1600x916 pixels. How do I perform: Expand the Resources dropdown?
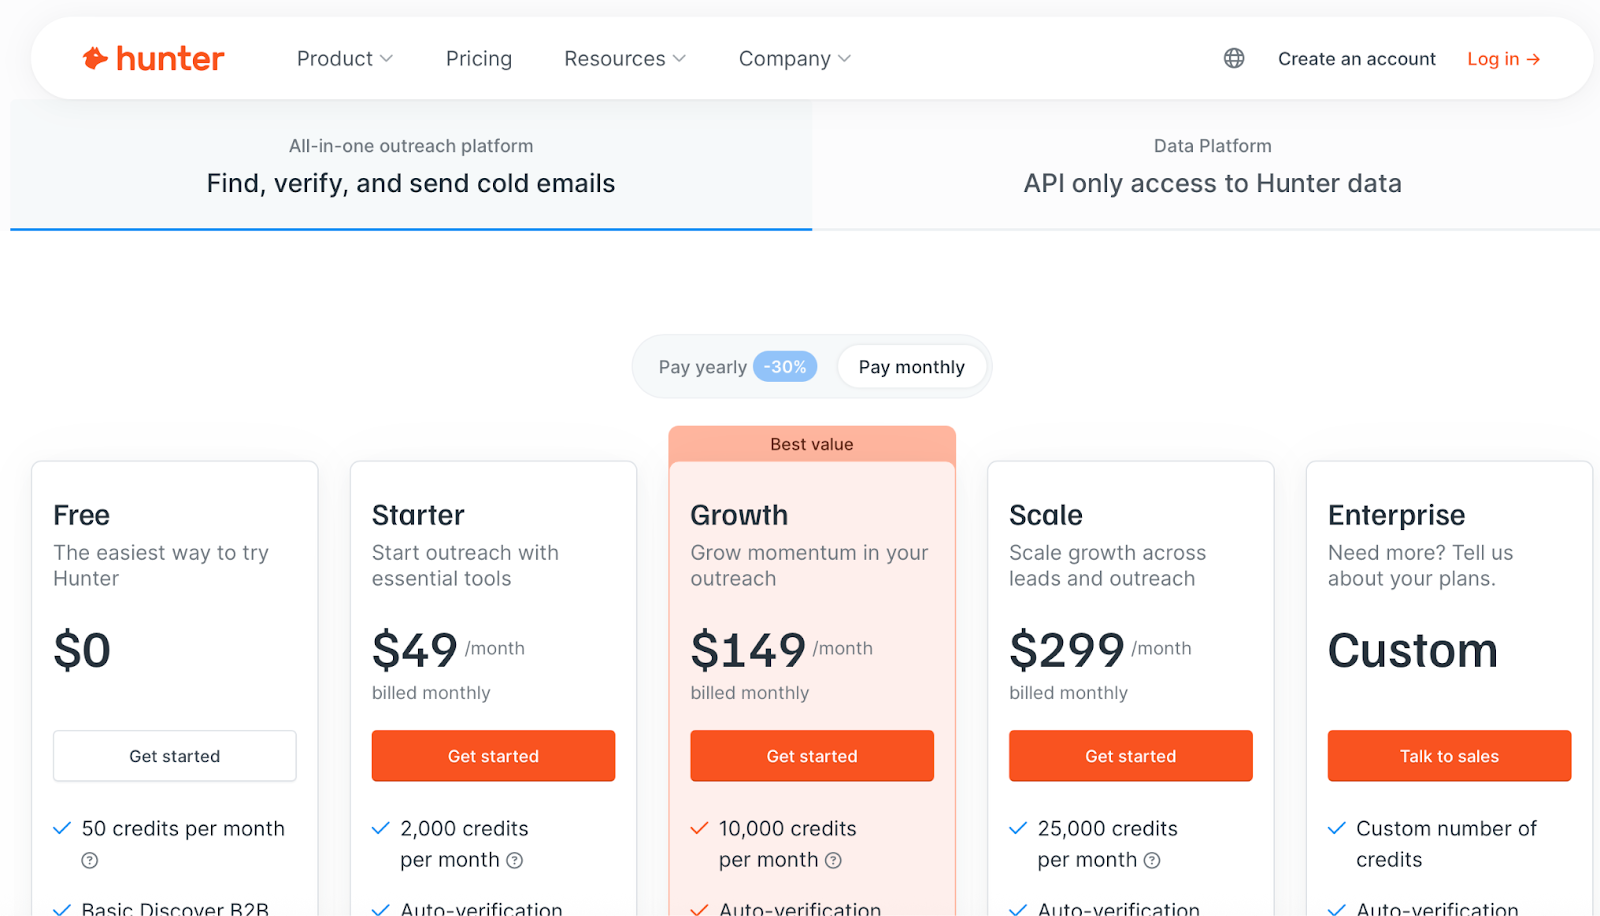coord(624,58)
